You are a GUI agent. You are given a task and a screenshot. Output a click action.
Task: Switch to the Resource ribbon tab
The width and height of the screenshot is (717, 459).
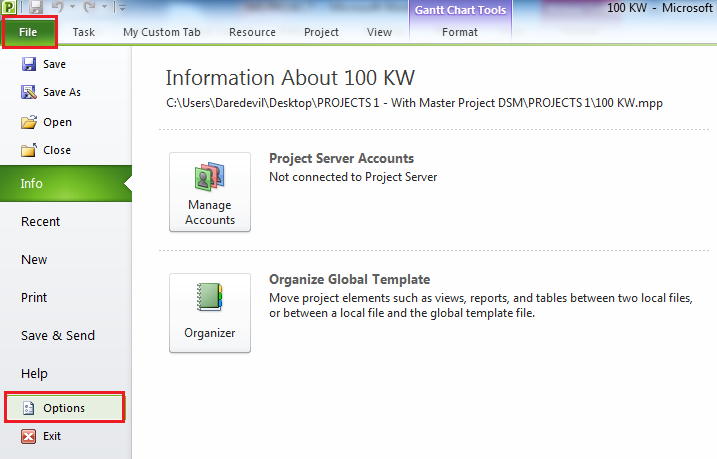(x=252, y=32)
